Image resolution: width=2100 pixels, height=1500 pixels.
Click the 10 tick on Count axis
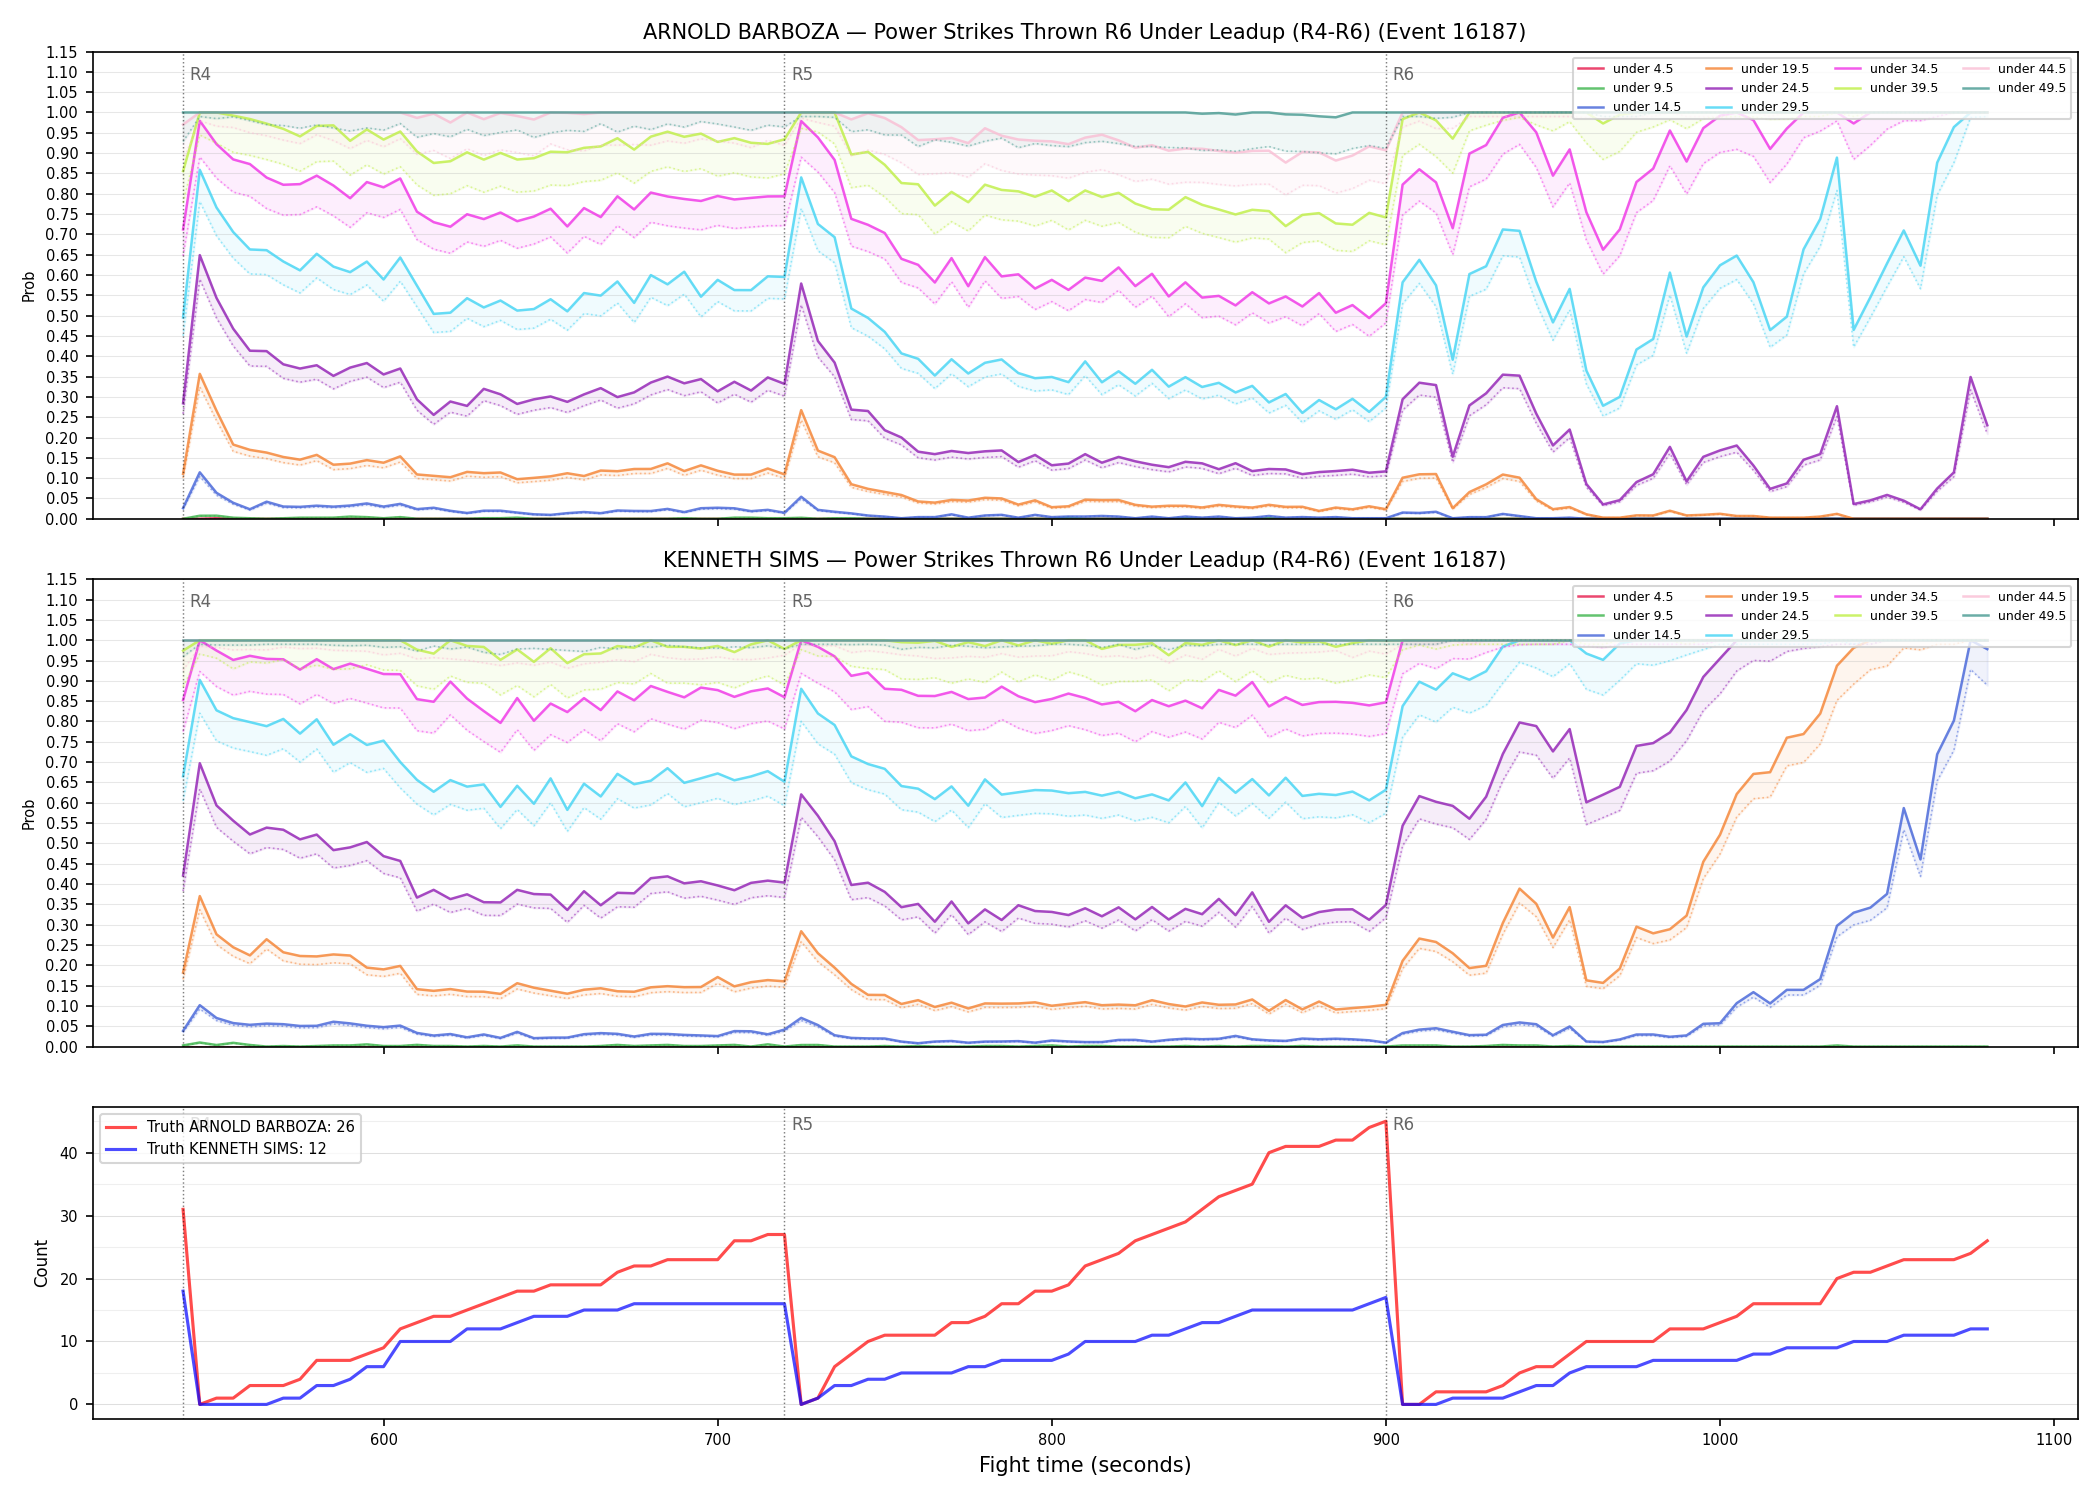pyautogui.click(x=69, y=1342)
